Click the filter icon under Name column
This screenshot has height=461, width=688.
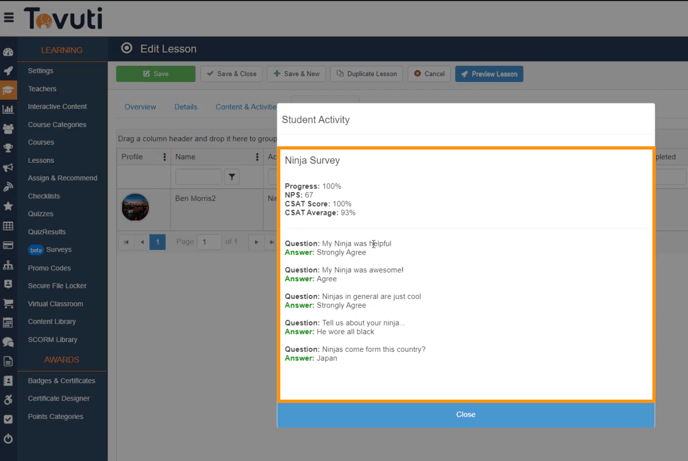231,177
